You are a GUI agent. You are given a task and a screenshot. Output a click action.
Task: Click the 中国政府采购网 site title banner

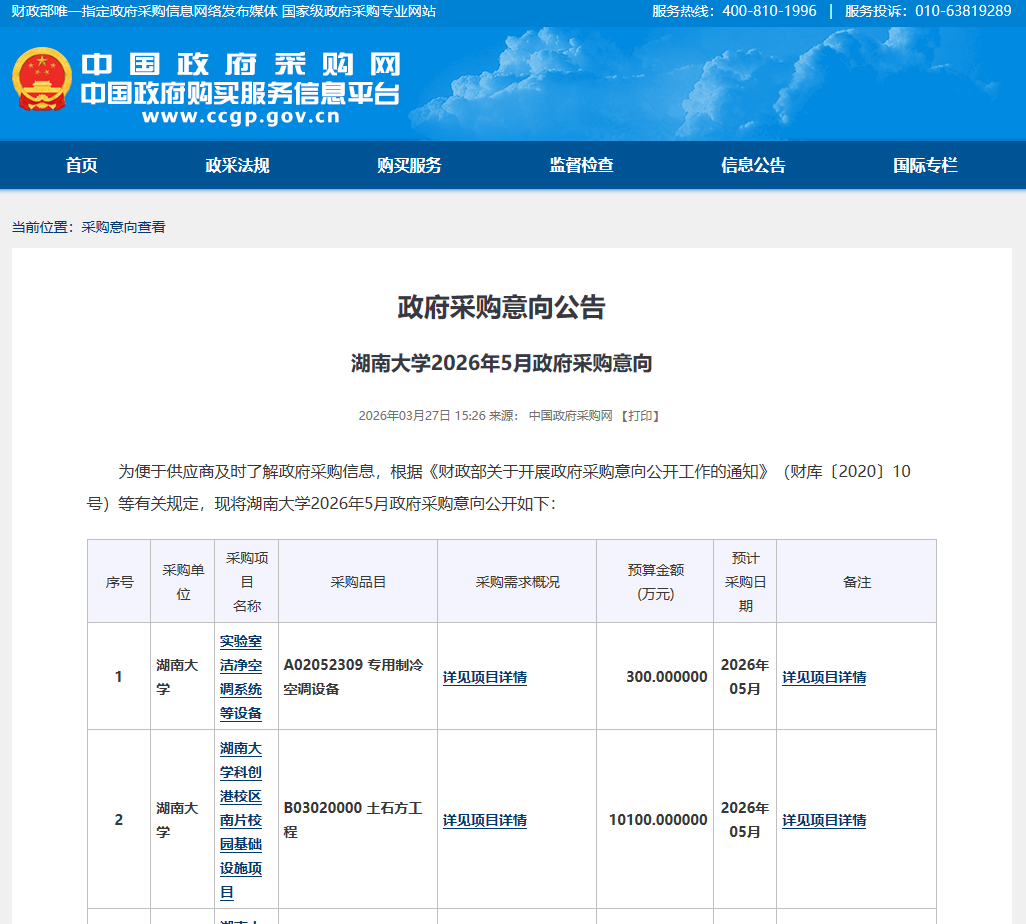click(241, 65)
